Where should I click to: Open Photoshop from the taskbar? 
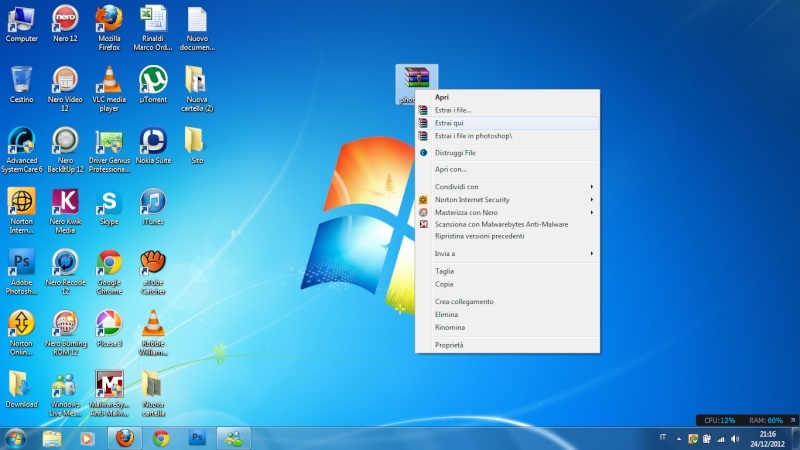197,438
